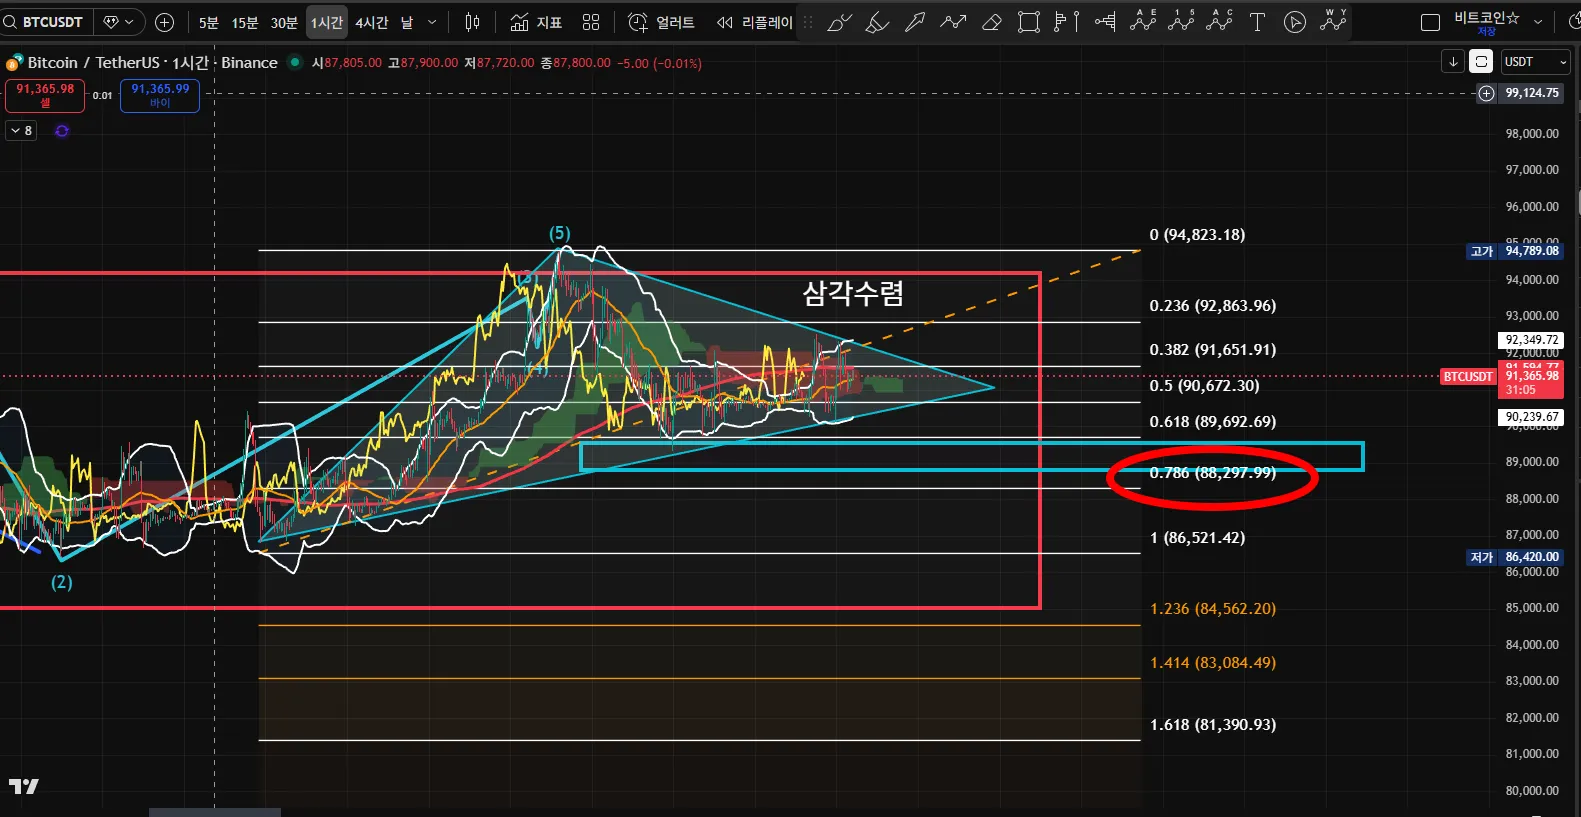Image resolution: width=1581 pixels, height=817 pixels.
Task: Select the arrow drawing tool
Action: (x=915, y=22)
